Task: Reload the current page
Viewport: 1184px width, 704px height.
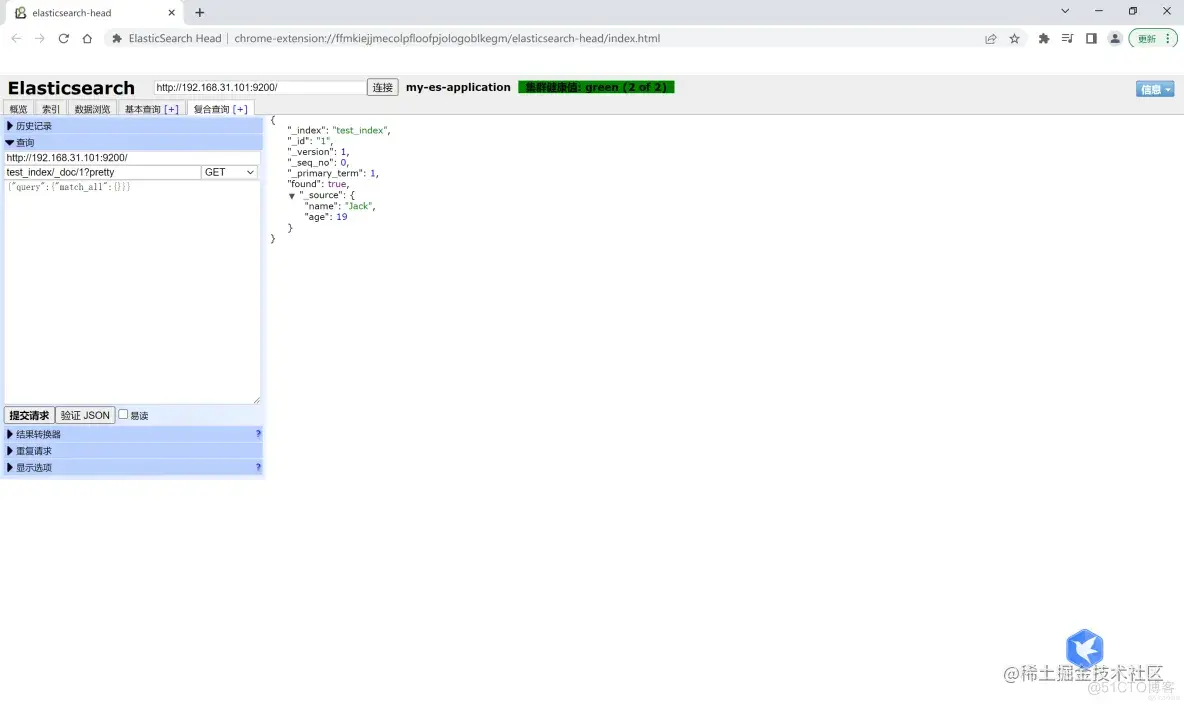Action: [63, 39]
